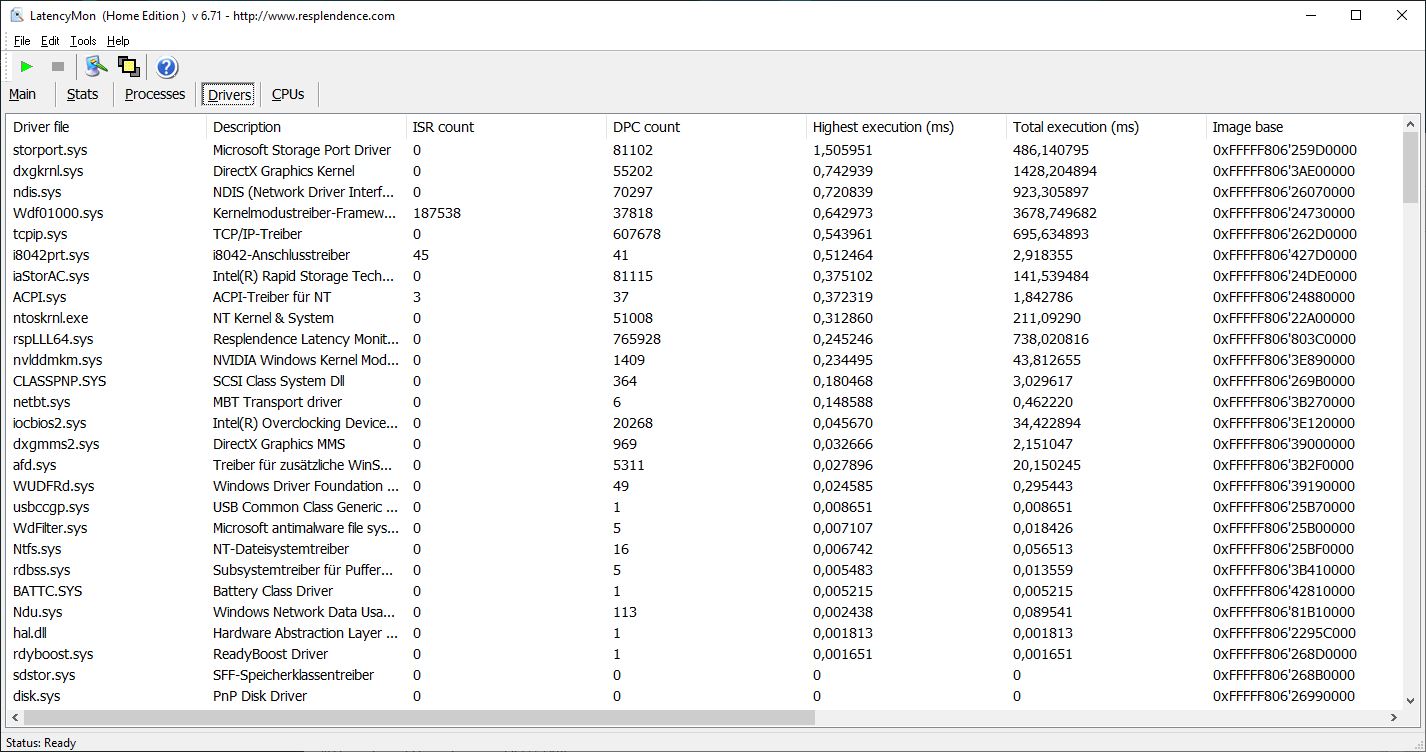This screenshot has width=1426, height=752.
Task: Click the horizontal scrollbar left arrow
Action: coord(15,718)
